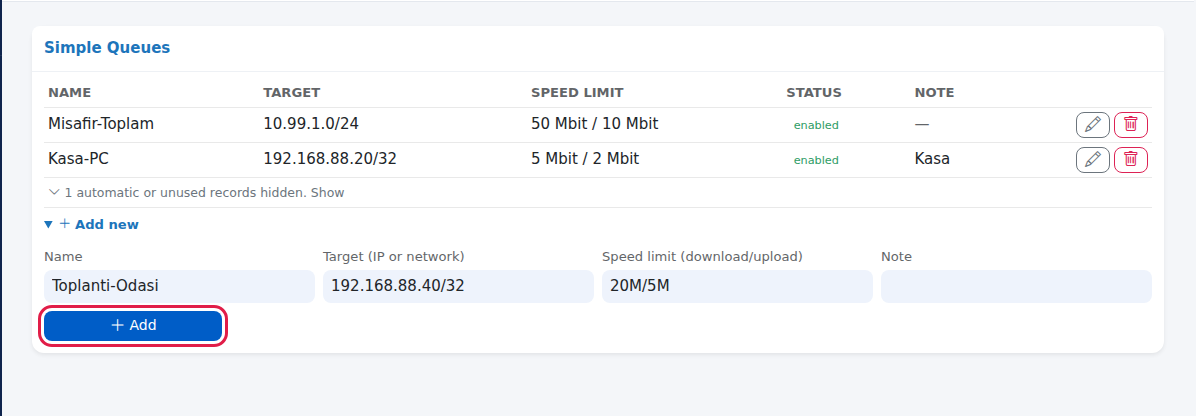Click into the empty Note field
The width and height of the screenshot is (1196, 416).
pos(1016,286)
